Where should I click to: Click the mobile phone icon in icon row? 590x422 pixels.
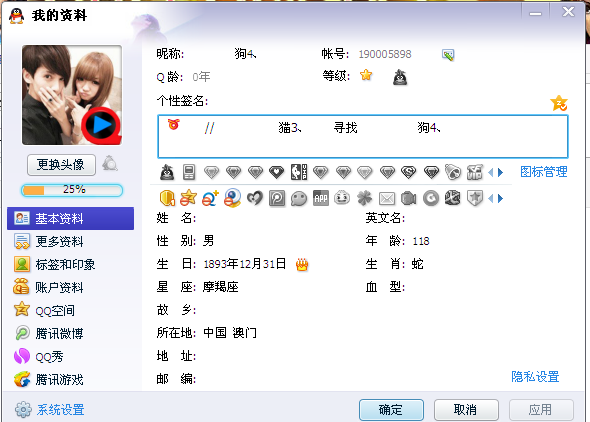[x=189, y=173]
